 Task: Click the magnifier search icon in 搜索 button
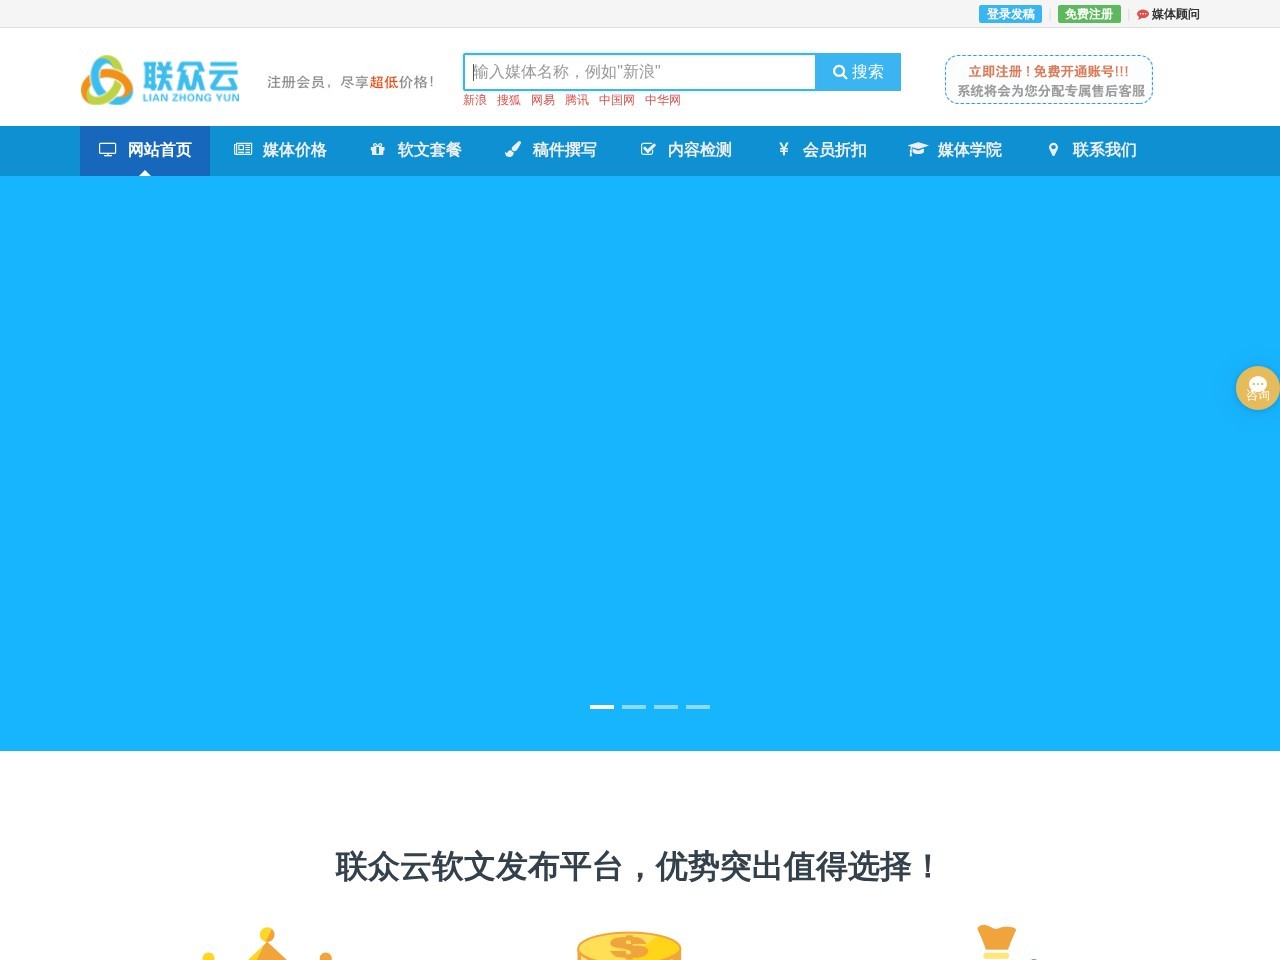coord(839,71)
